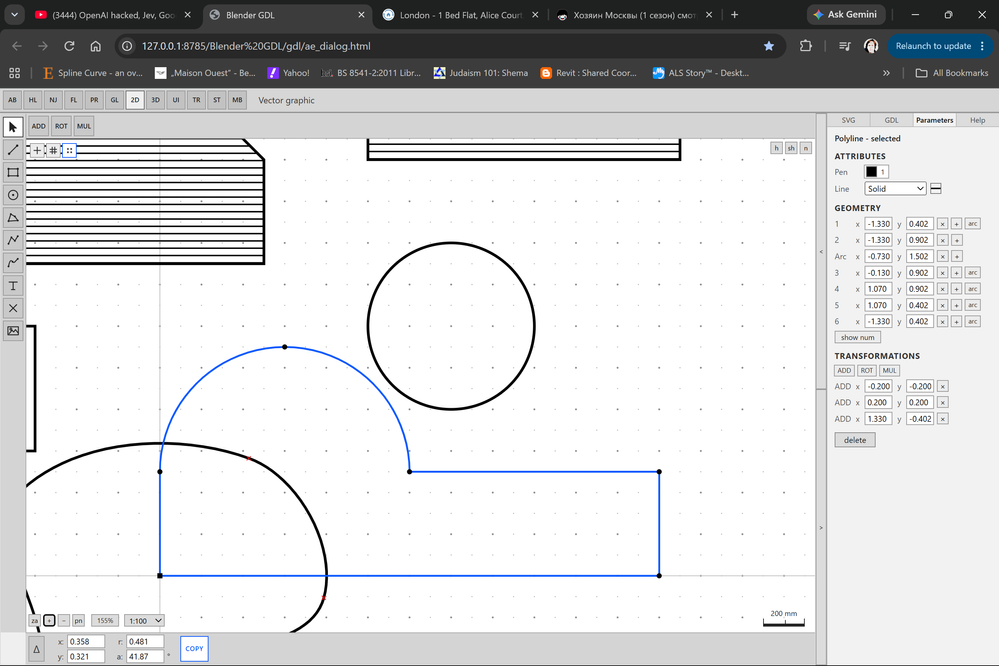Viewport: 999px width, 666px height.
Task: Toggle the plus crosshair snap button
Action: pos(38,150)
